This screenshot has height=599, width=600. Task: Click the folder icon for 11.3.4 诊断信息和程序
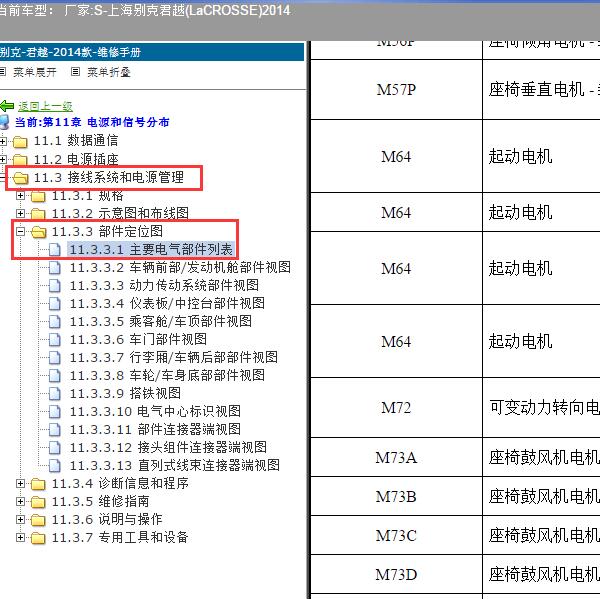[x=38, y=484]
